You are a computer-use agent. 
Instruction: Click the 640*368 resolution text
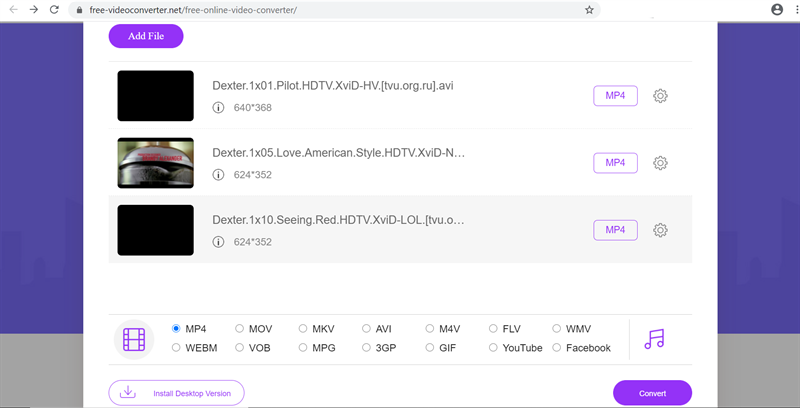point(253,108)
